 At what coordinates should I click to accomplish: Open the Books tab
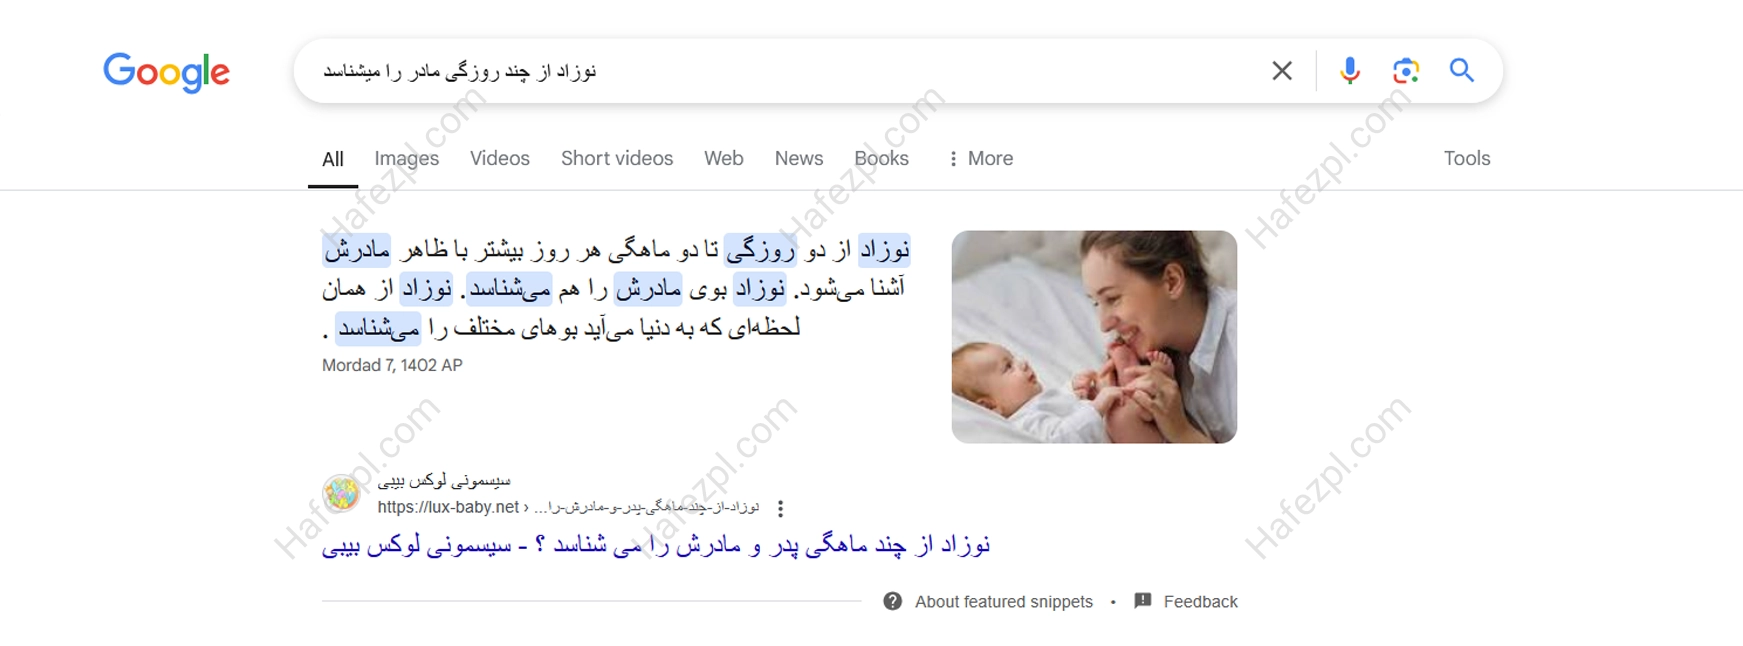click(881, 158)
